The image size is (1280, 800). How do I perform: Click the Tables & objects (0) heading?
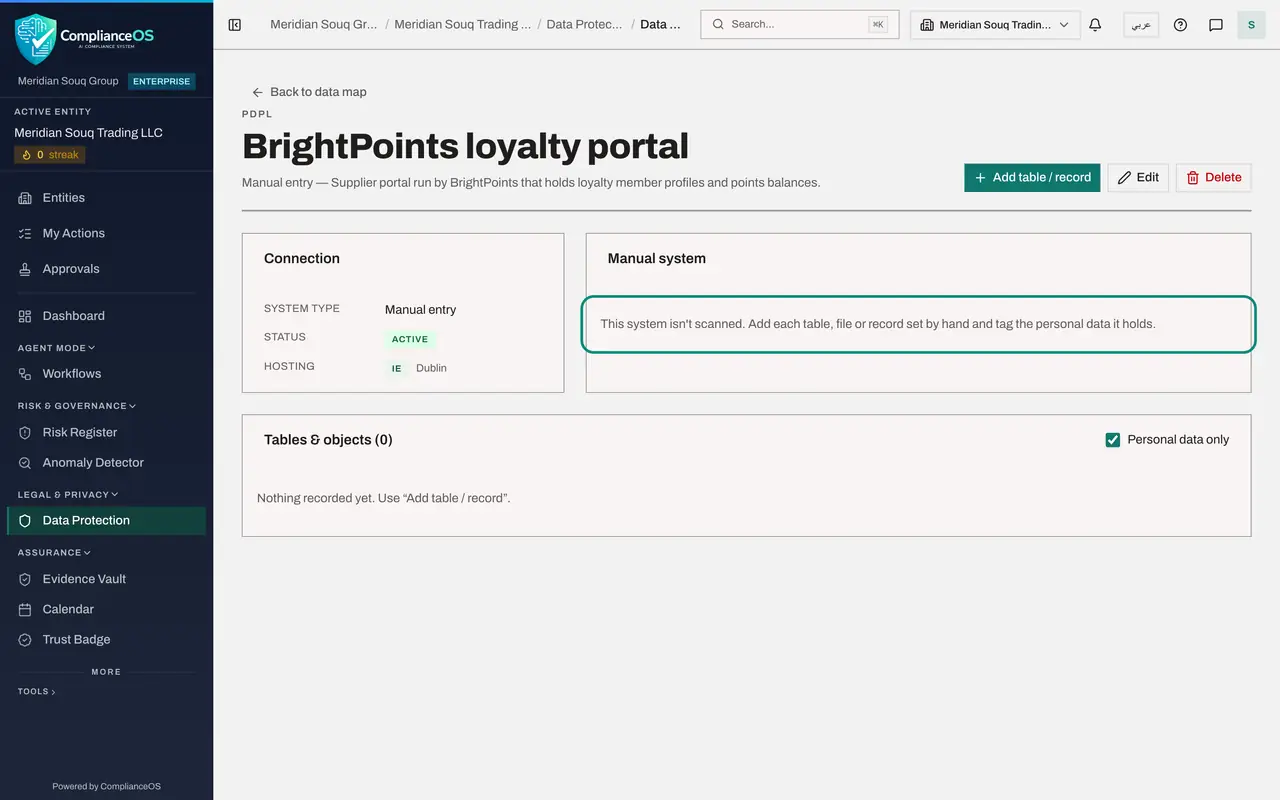pyautogui.click(x=328, y=440)
